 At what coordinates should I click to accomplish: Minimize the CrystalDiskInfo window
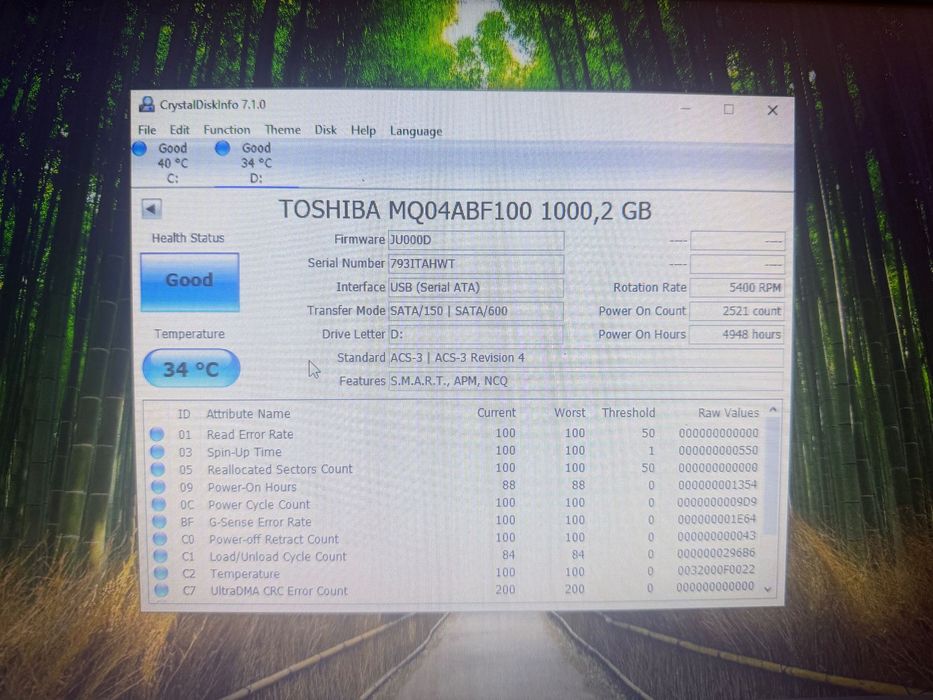pyautogui.click(x=685, y=109)
